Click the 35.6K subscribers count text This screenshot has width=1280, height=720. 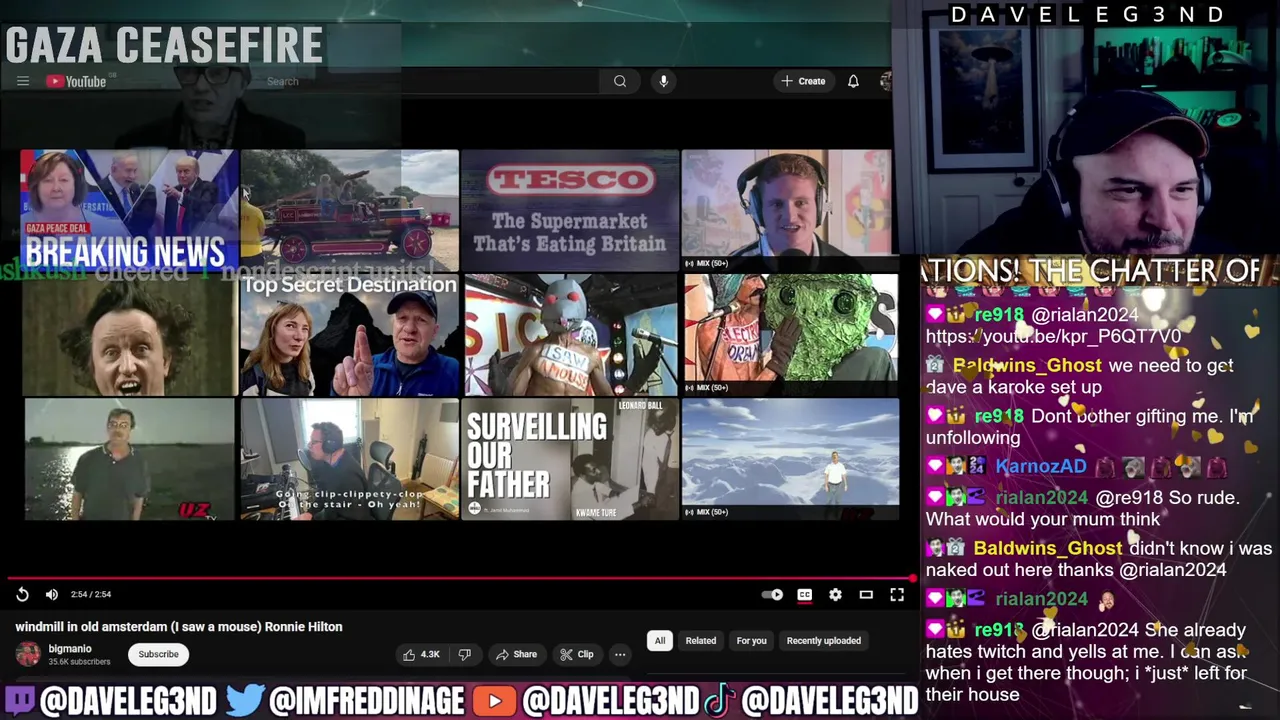[79, 662]
